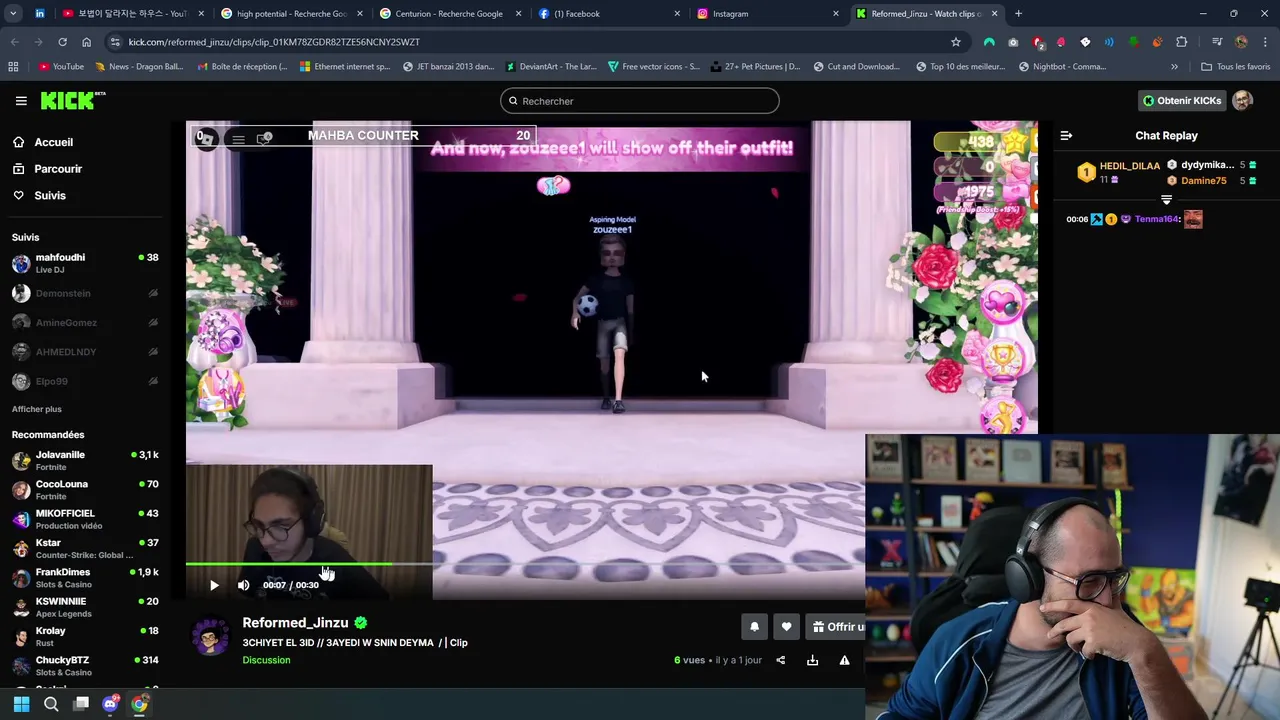Open the Windows Start menu

click(x=21, y=704)
